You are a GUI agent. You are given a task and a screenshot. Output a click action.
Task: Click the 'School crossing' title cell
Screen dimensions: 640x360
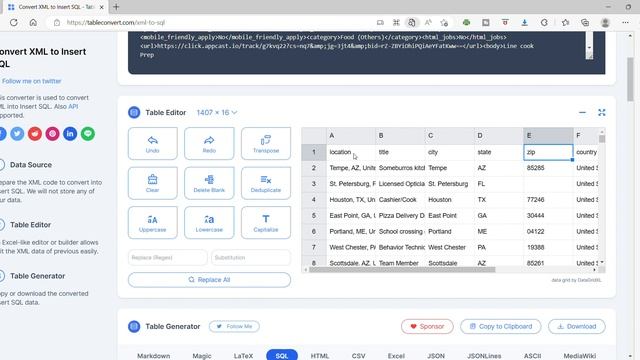click(400, 231)
